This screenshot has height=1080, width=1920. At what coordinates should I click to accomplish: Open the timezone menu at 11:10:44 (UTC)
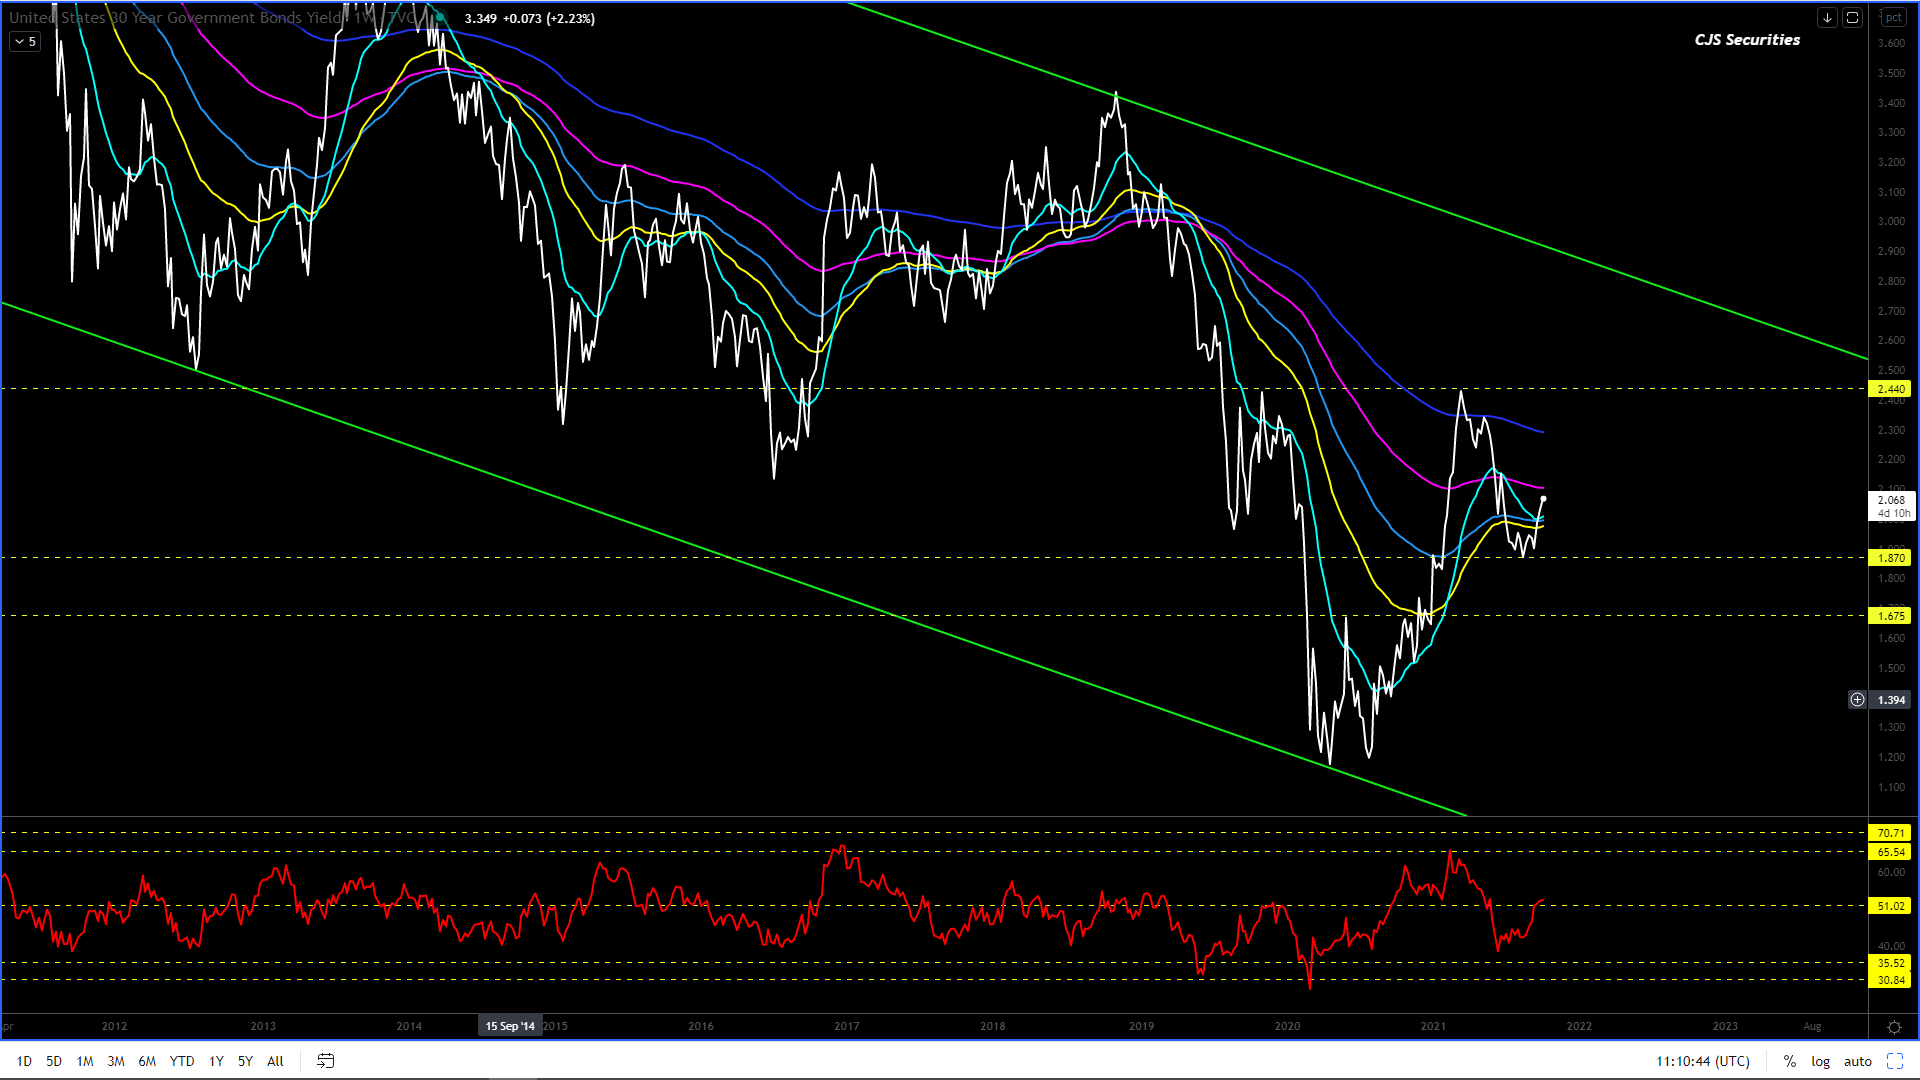[x=1702, y=1061]
